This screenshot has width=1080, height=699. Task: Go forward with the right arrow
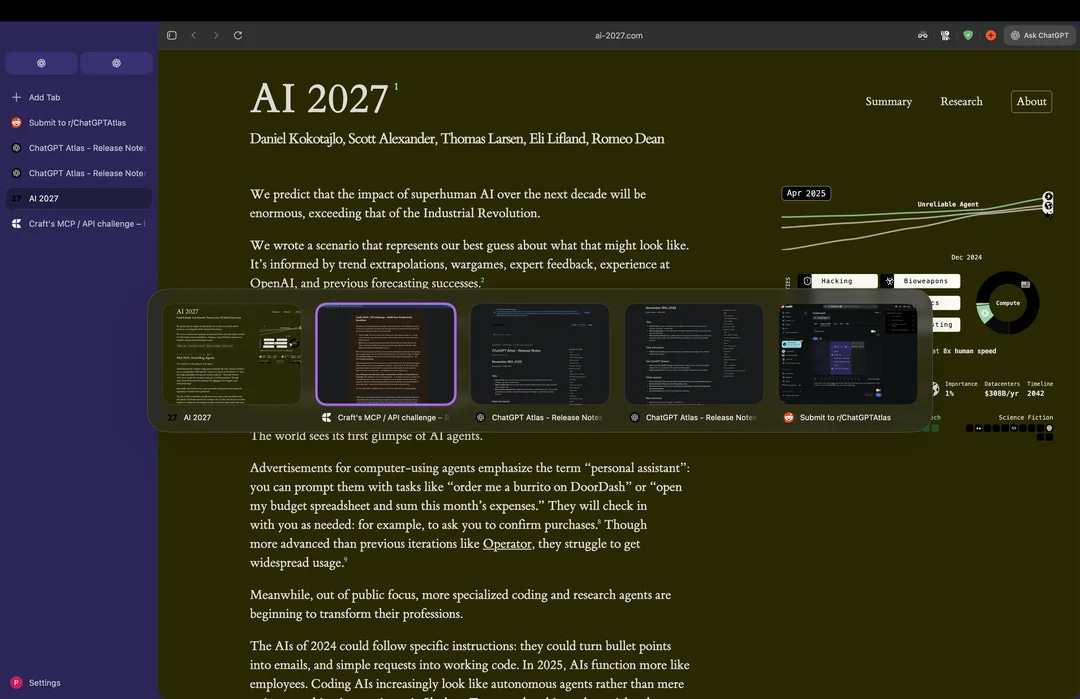point(216,35)
